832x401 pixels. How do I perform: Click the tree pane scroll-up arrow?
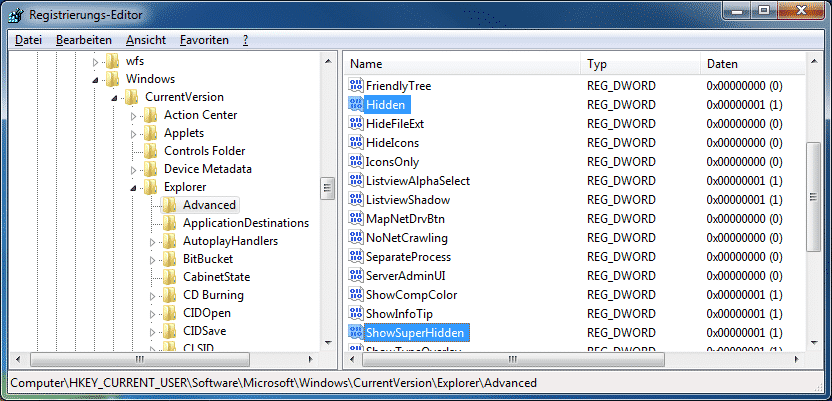tap(327, 62)
